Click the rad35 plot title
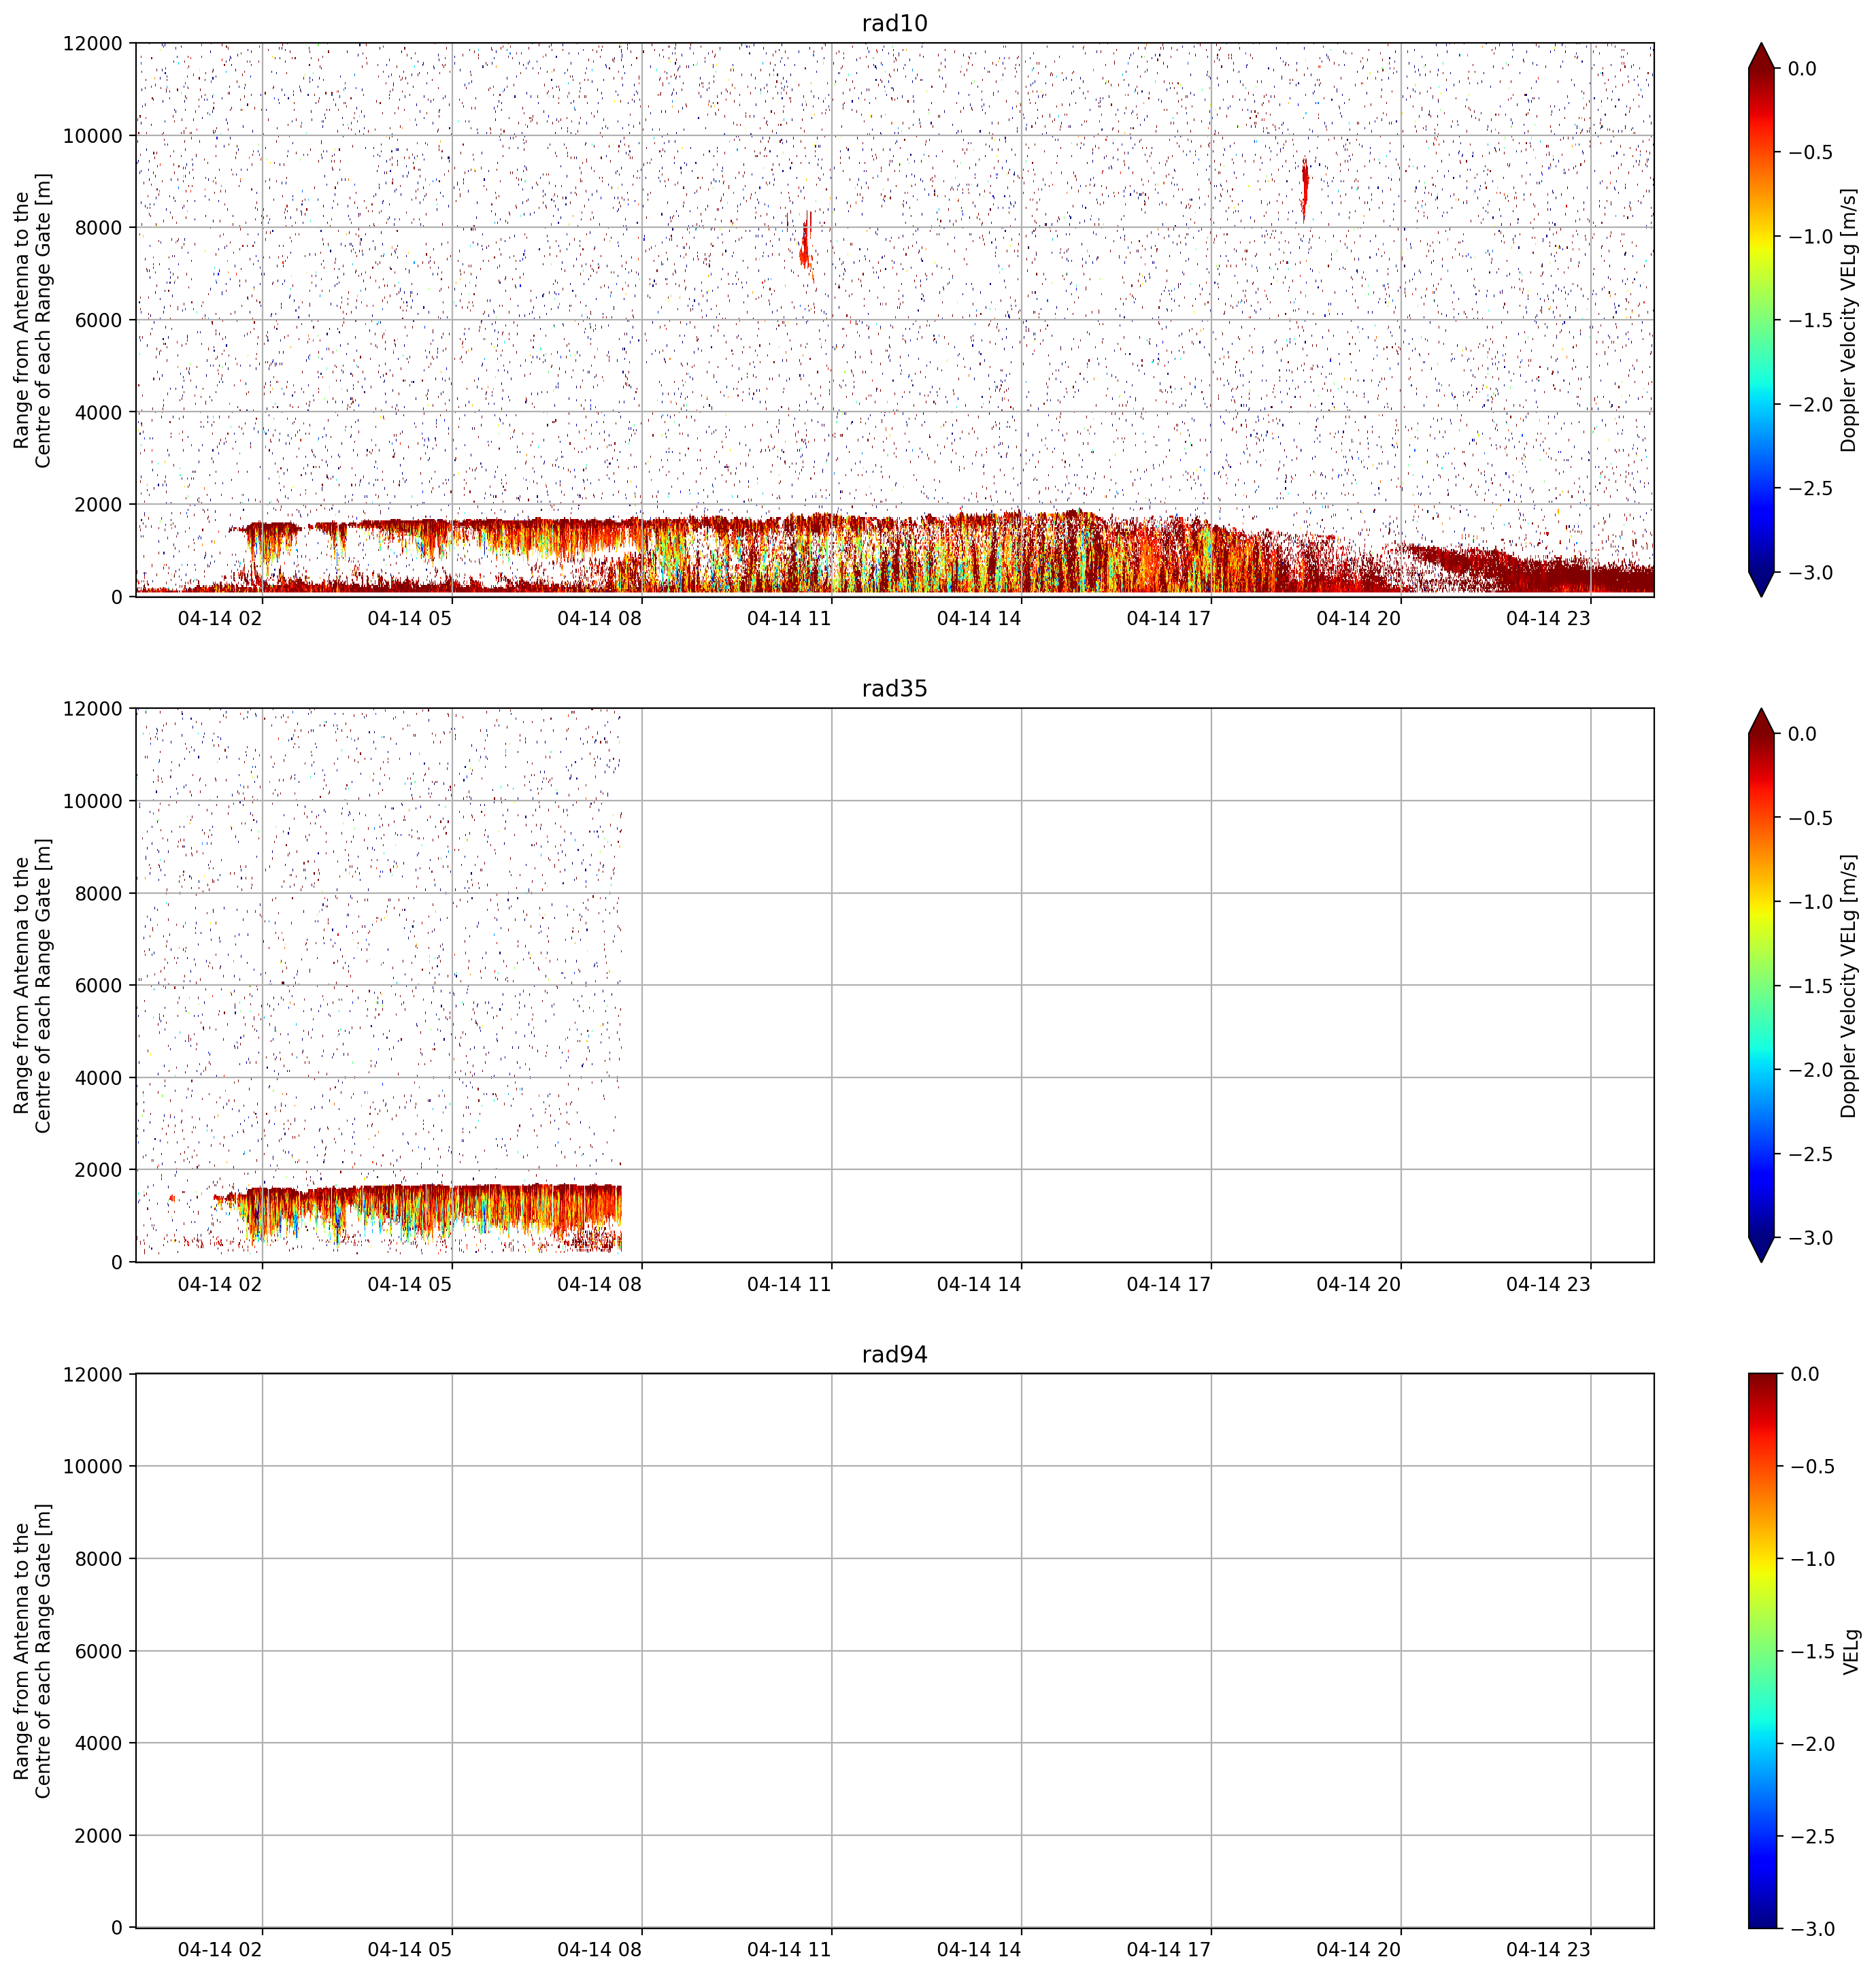Image resolution: width=1876 pixels, height=1974 pixels. pos(894,689)
